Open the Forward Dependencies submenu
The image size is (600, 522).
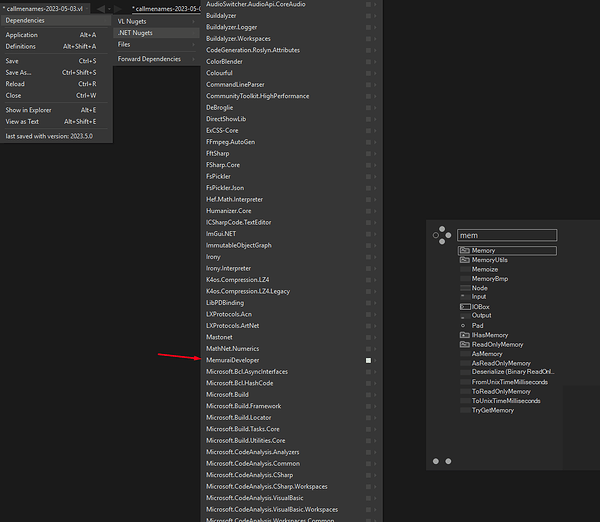tap(156, 59)
